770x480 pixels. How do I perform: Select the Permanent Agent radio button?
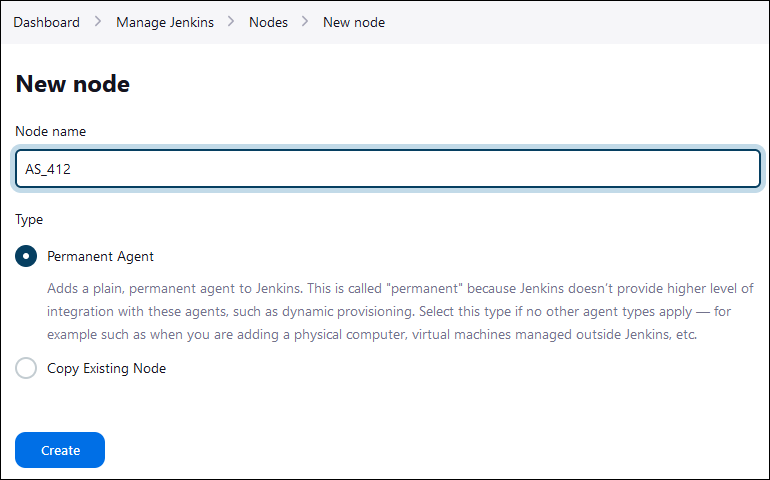(x=26, y=256)
